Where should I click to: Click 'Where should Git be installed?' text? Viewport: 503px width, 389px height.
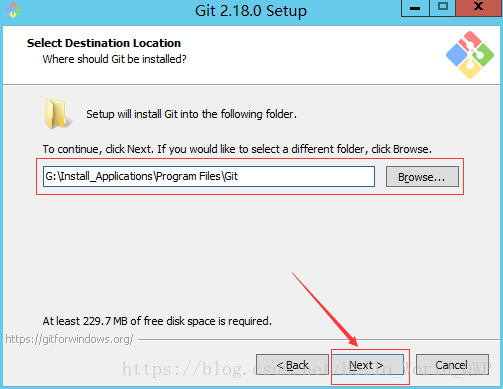click(114, 59)
